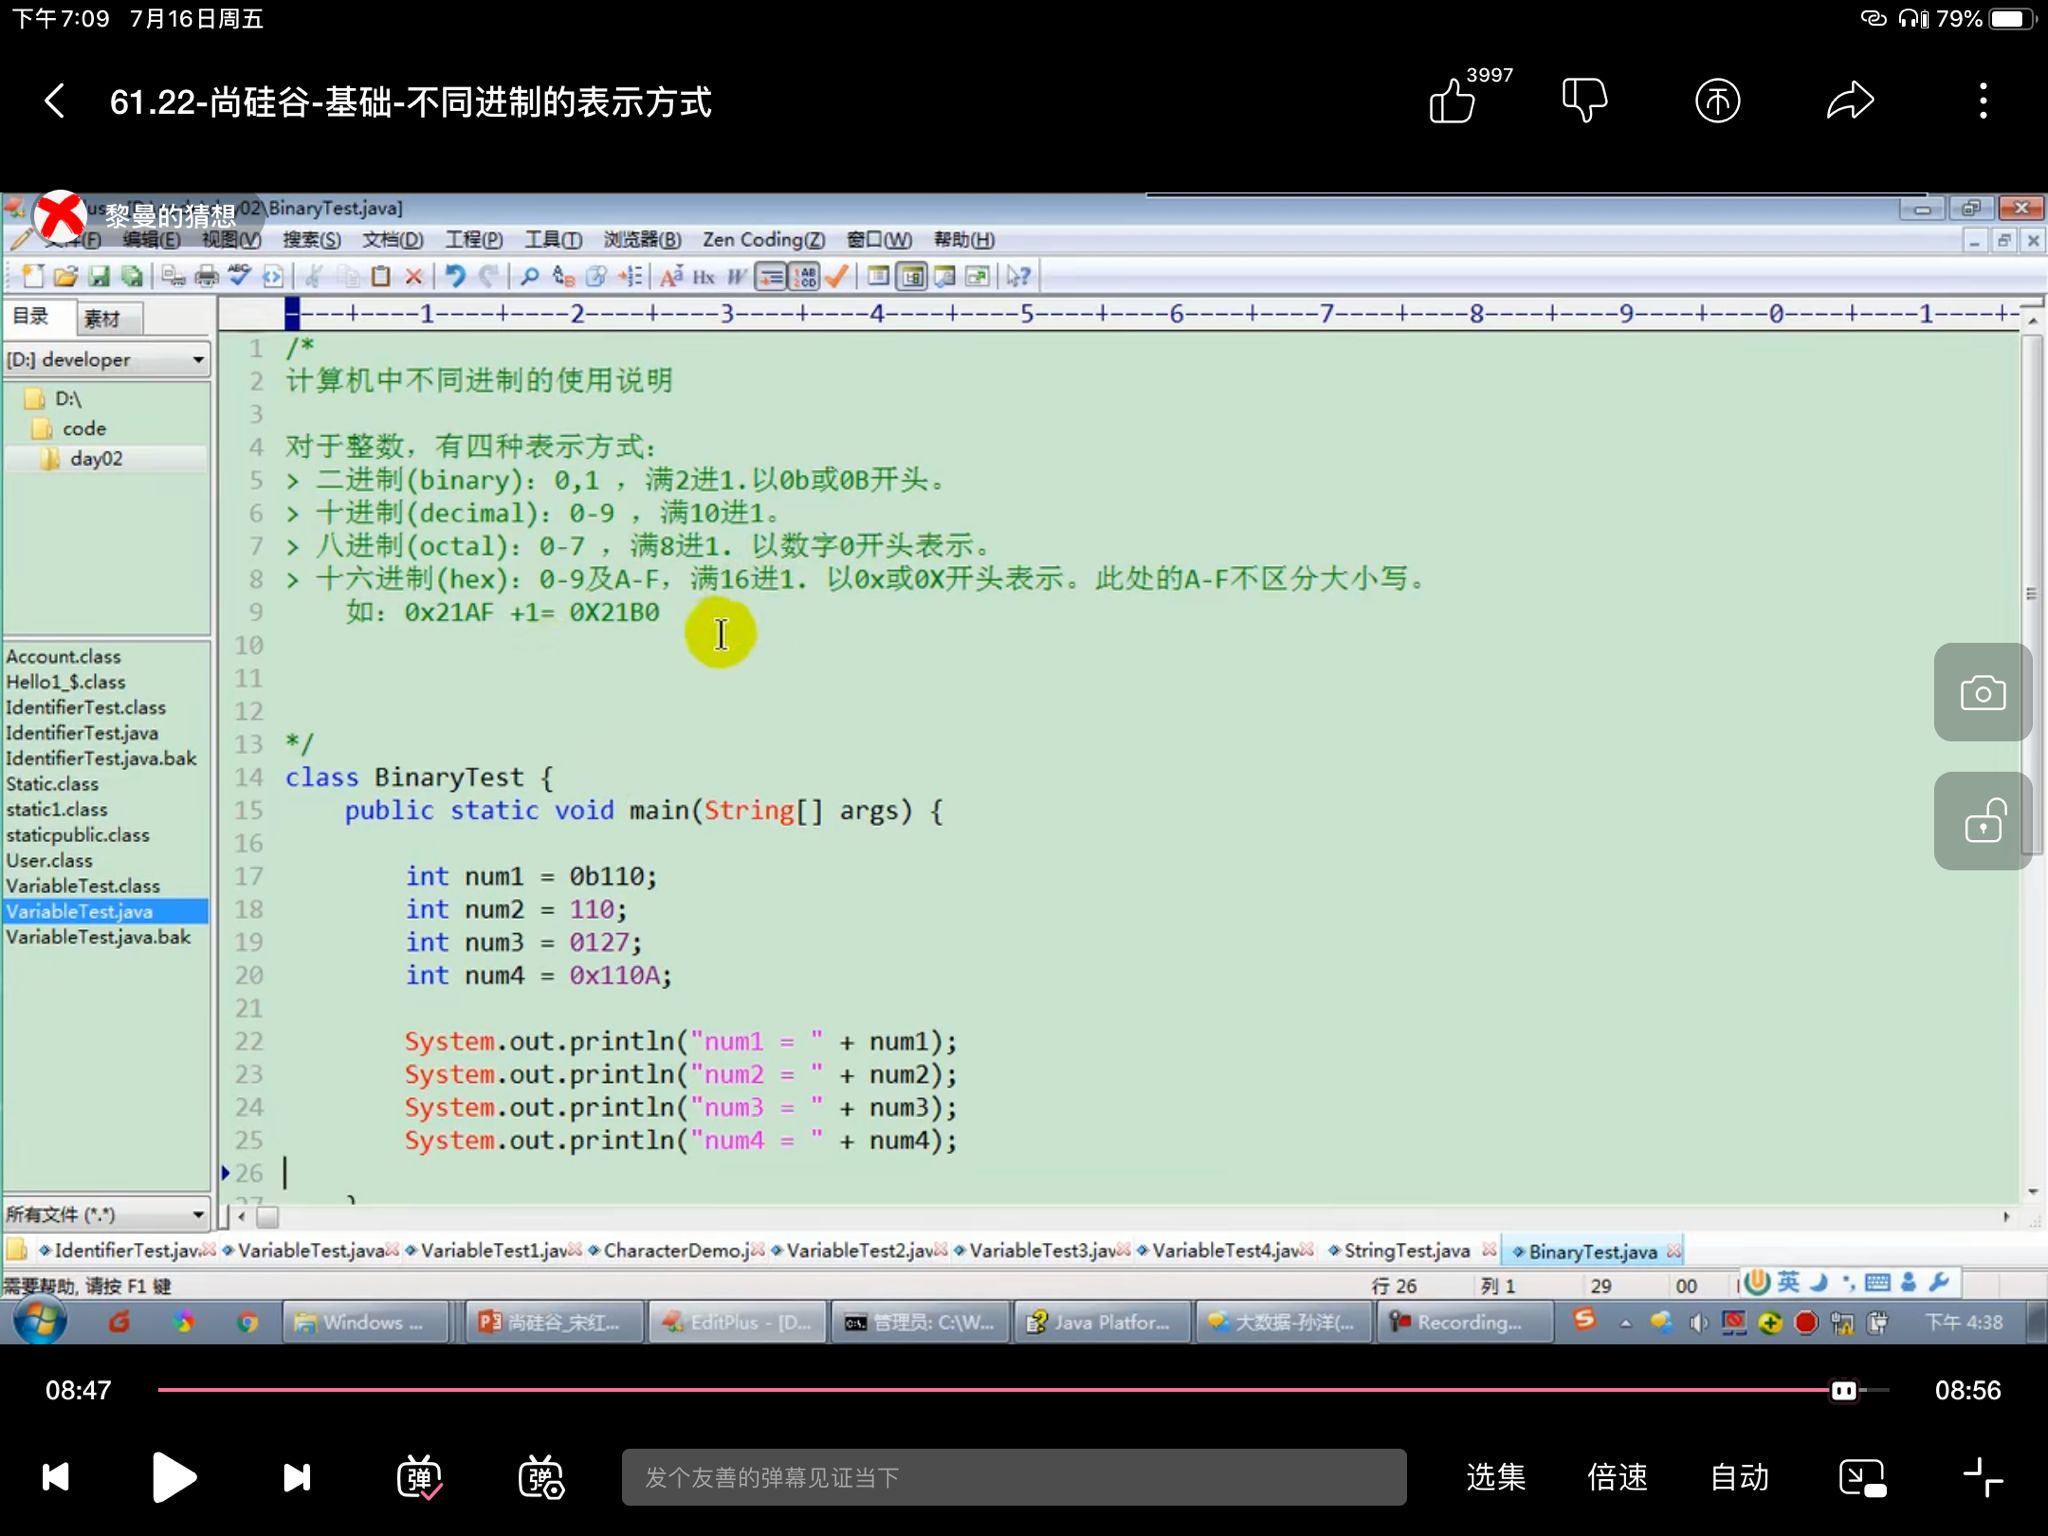
Task: Click the red X delete icon
Action: coord(413,277)
